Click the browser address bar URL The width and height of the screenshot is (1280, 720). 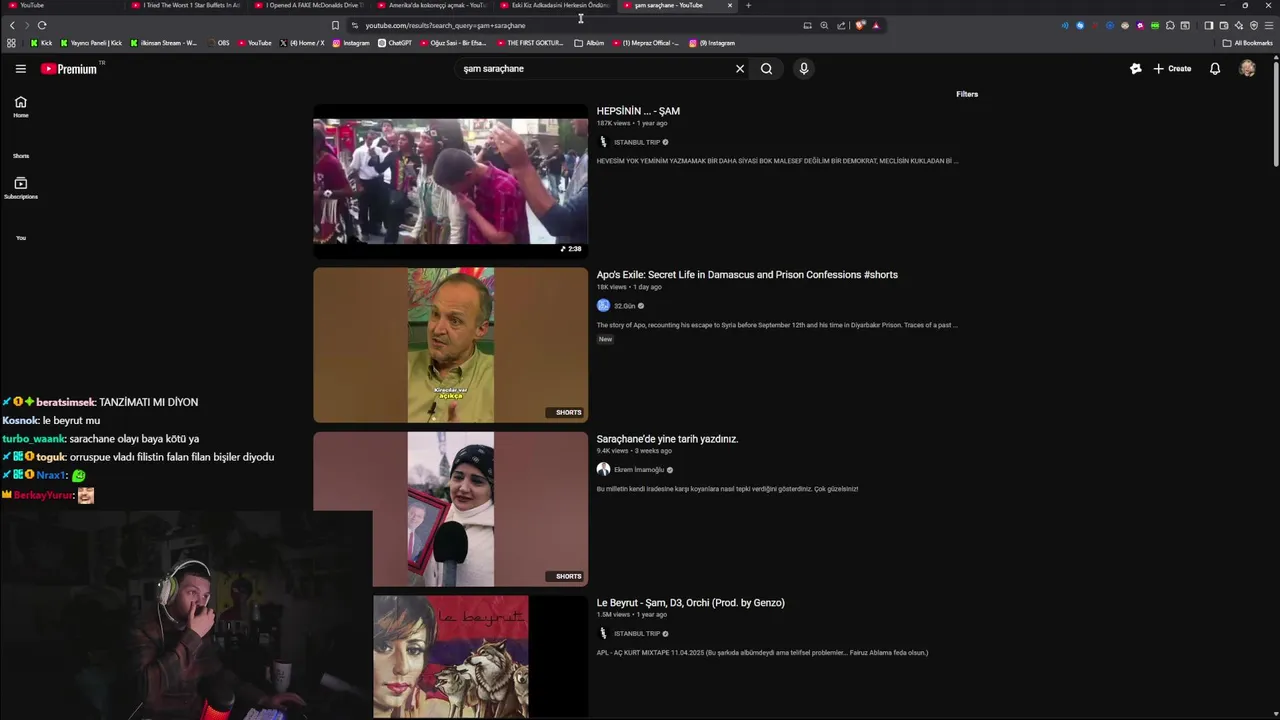tap(445, 25)
